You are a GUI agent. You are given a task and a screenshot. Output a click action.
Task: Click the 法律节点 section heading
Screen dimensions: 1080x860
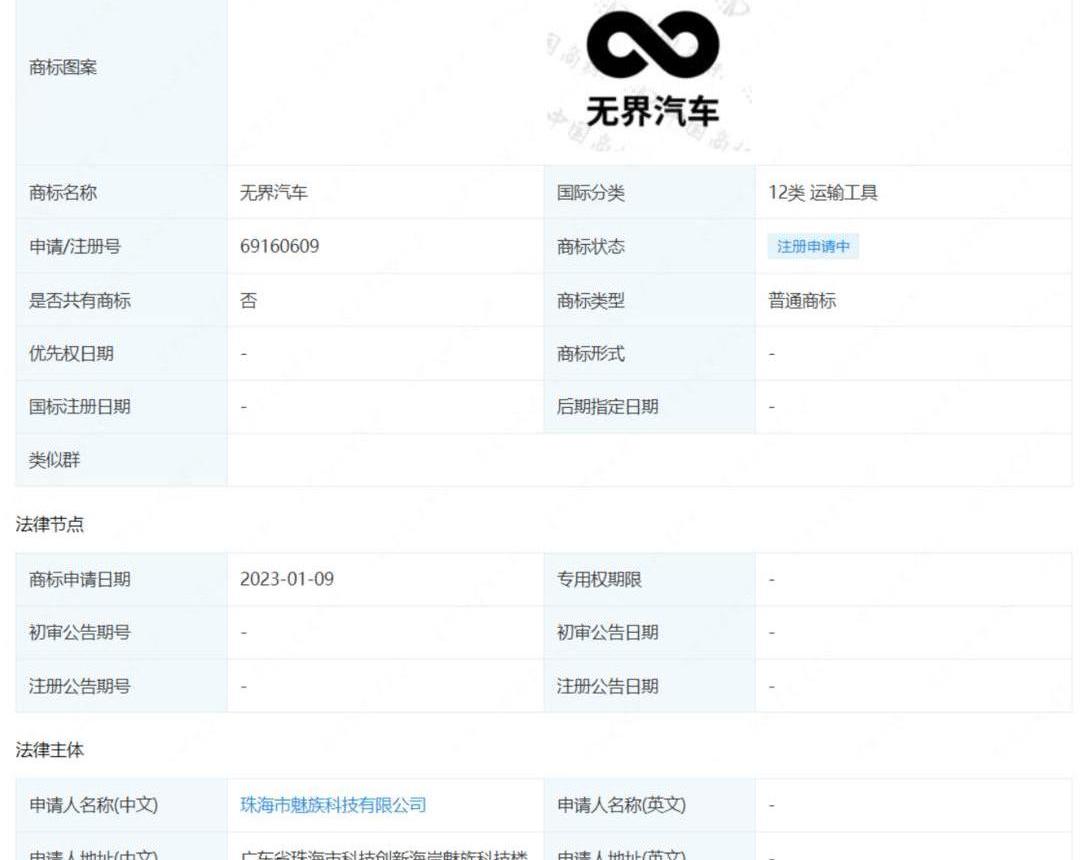[50, 524]
